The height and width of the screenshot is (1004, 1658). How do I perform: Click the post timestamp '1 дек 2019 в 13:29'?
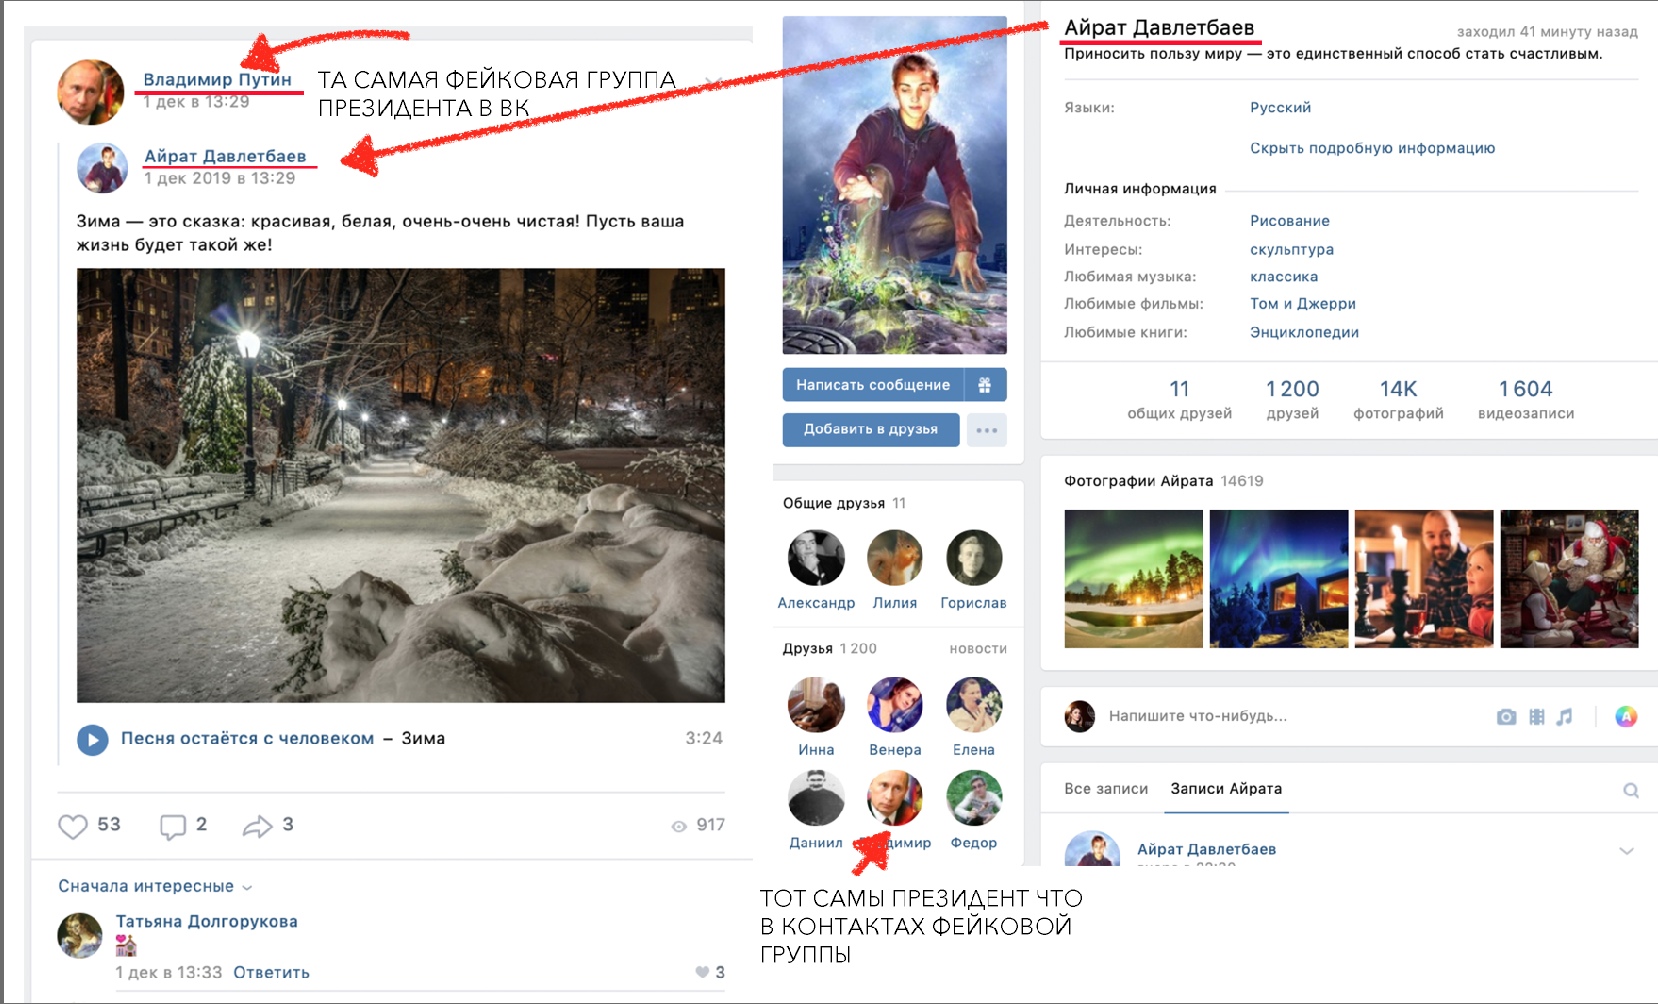[220, 178]
